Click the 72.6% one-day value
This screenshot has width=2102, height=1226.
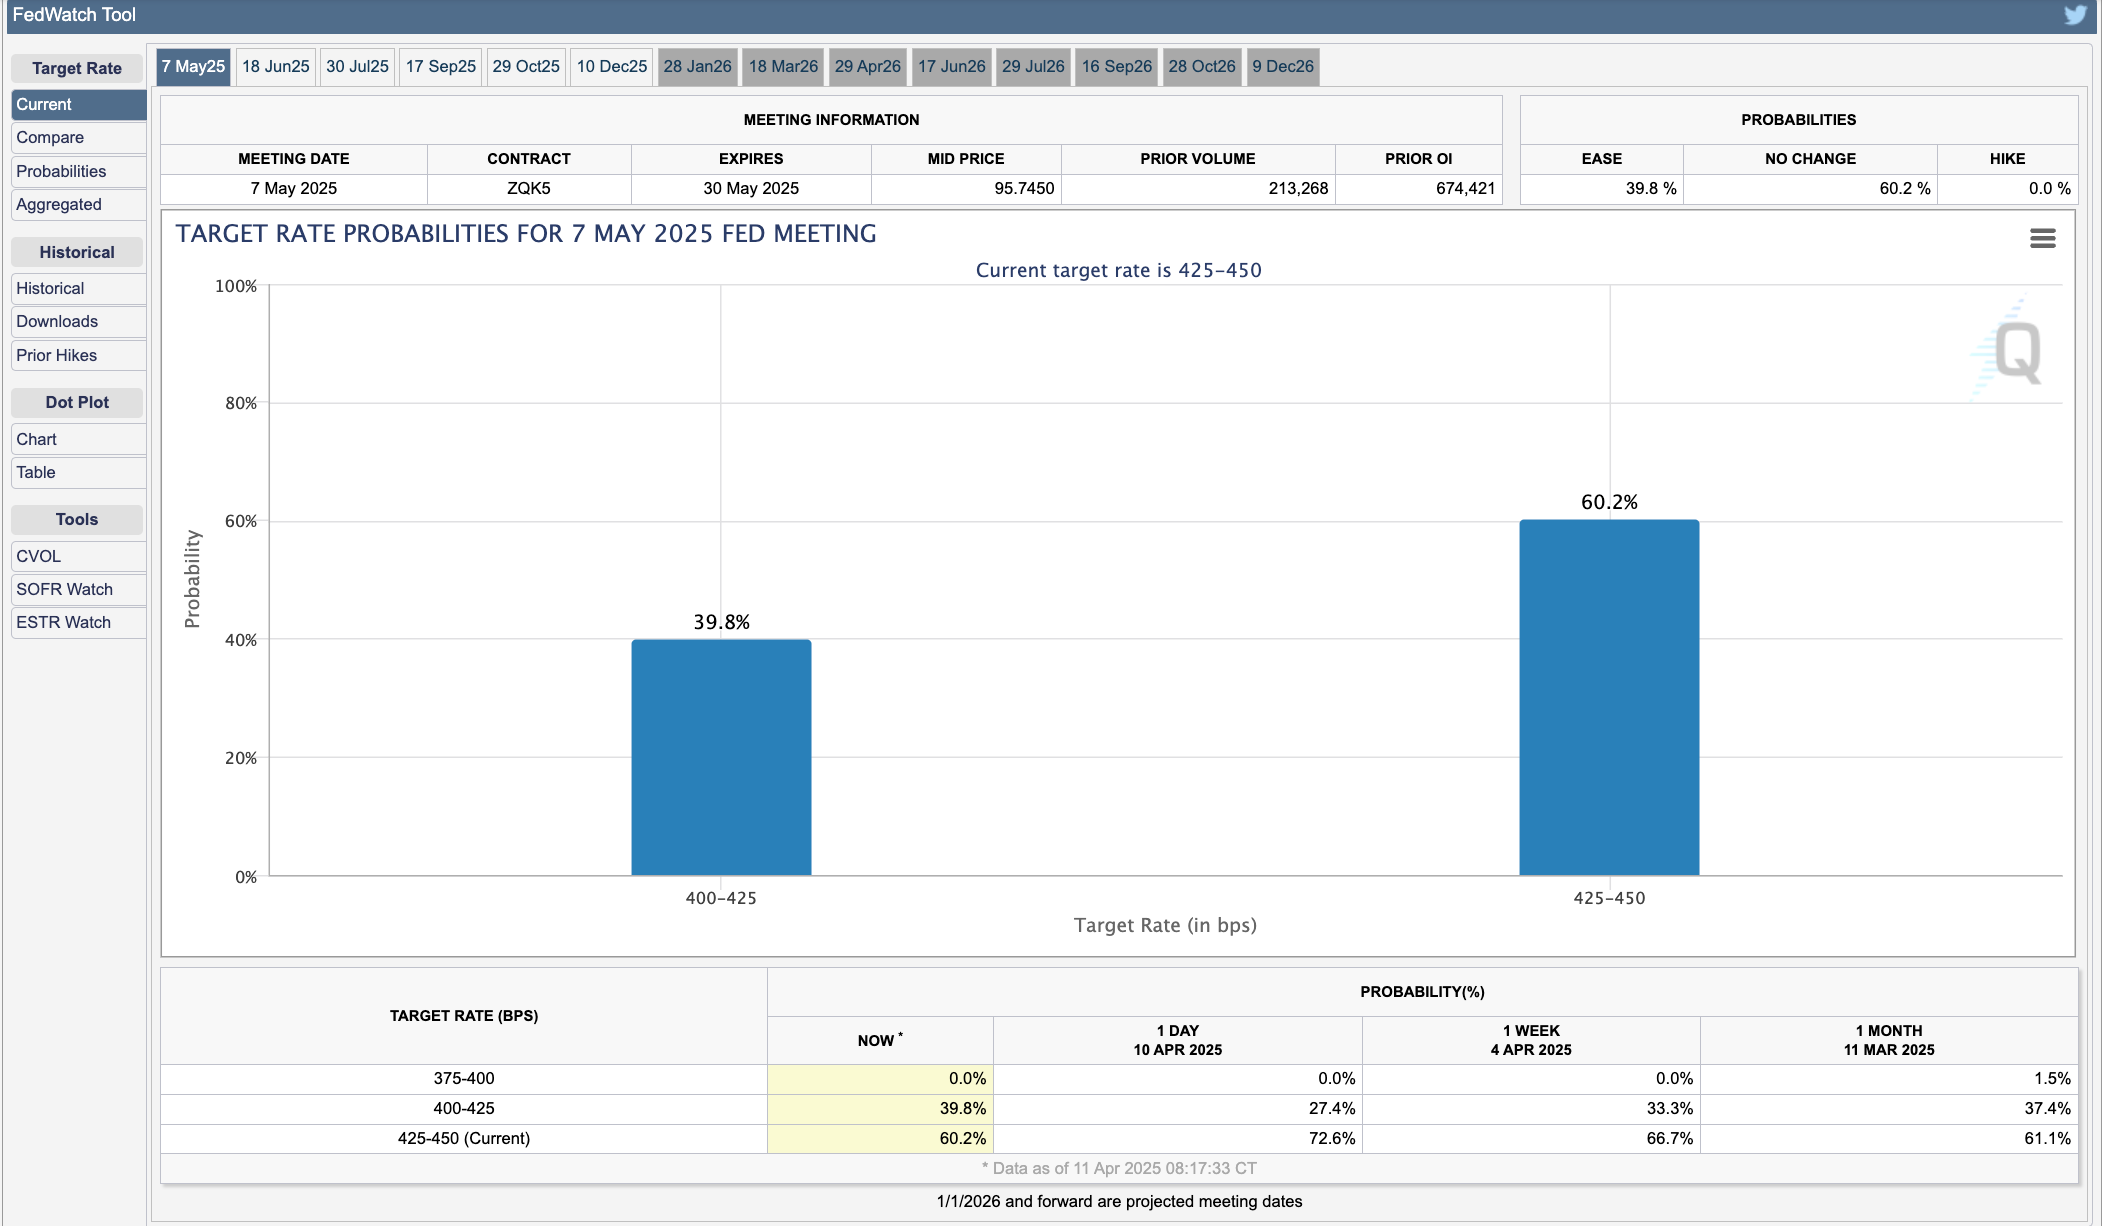pos(1332,1139)
